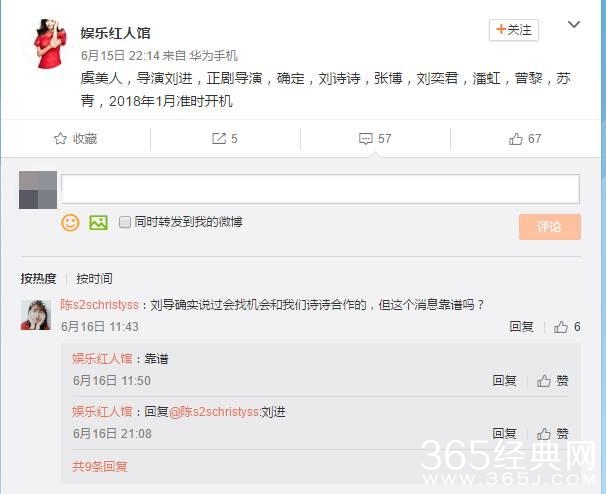Click the orange 评论 submit button
This screenshot has height=494, width=606.
coord(550,227)
